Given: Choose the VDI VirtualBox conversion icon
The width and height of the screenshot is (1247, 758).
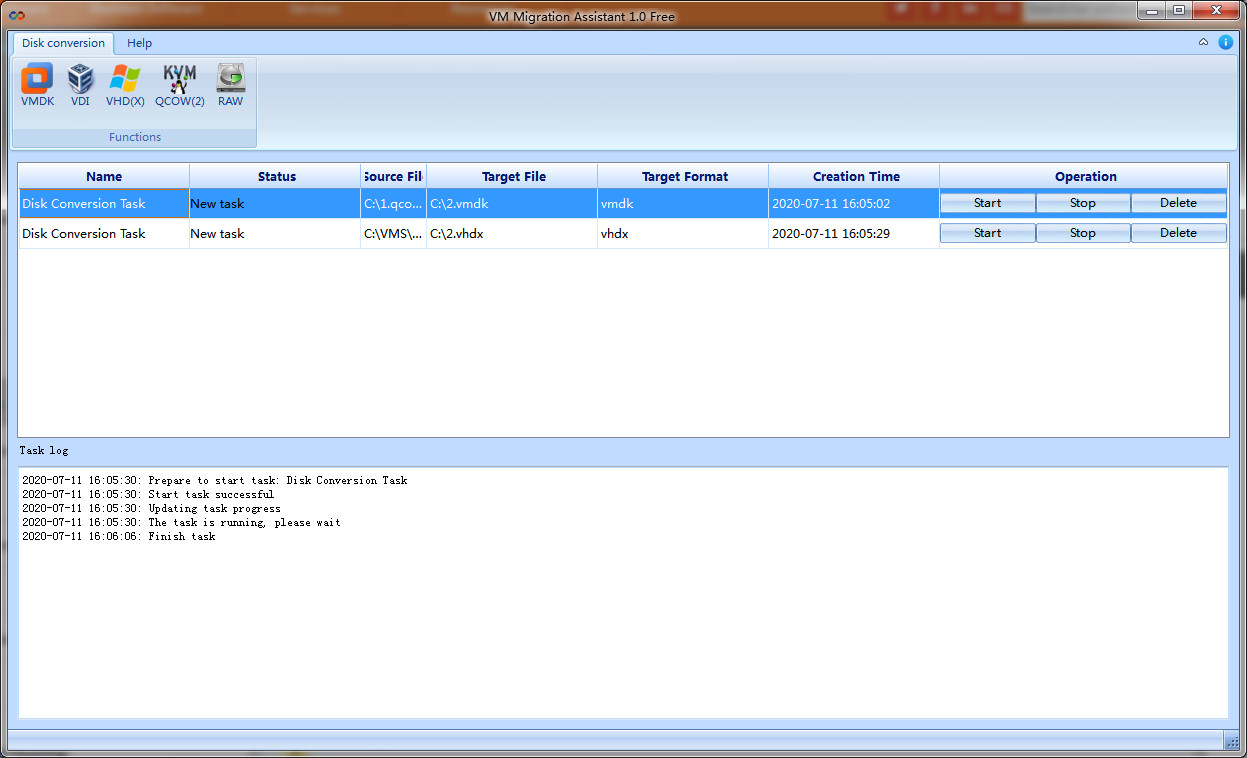Looking at the screenshot, I should pyautogui.click(x=80, y=85).
